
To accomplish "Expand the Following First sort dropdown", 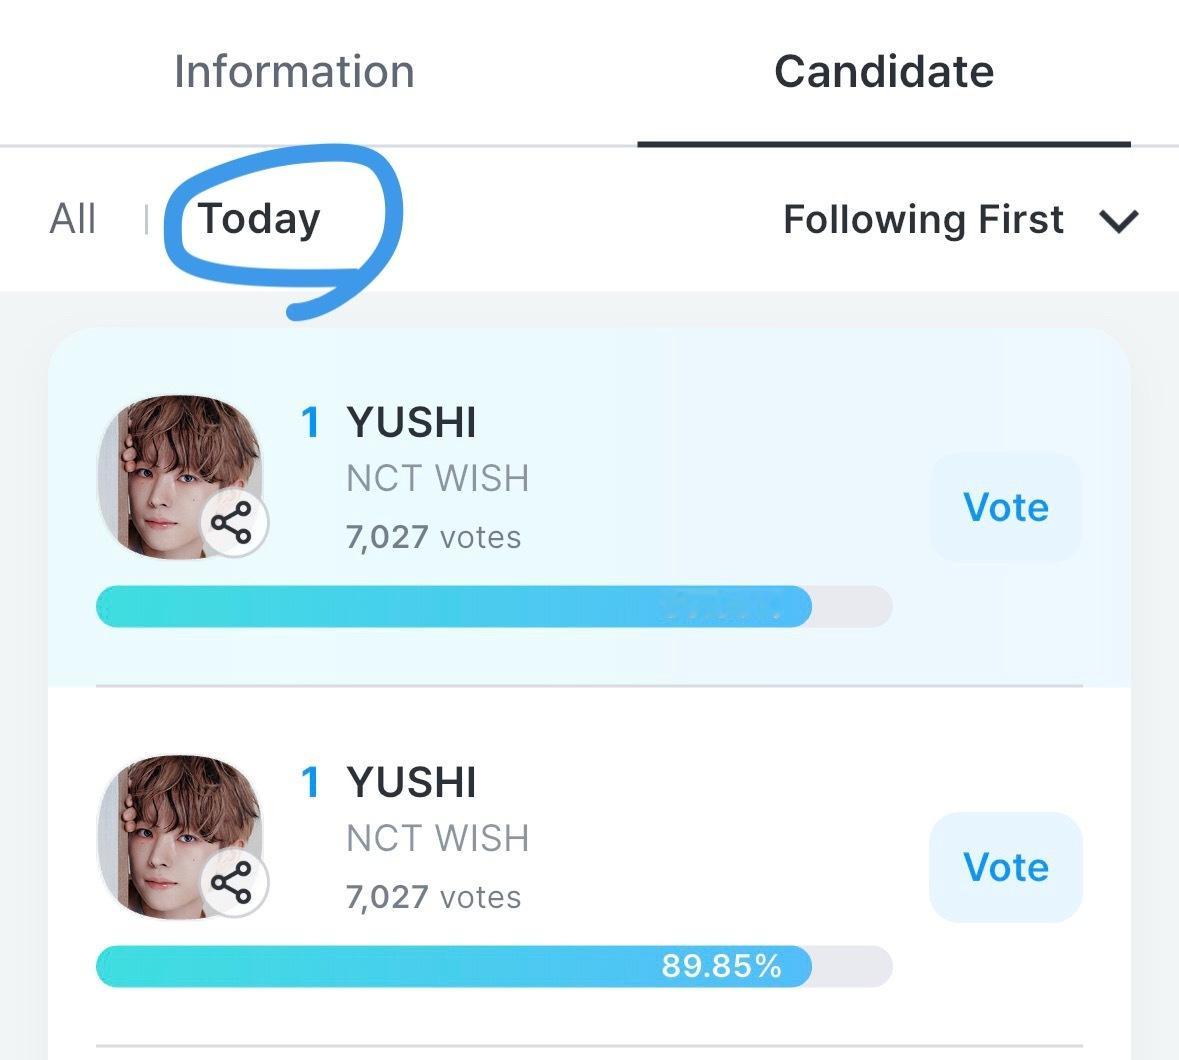I will [x=960, y=220].
